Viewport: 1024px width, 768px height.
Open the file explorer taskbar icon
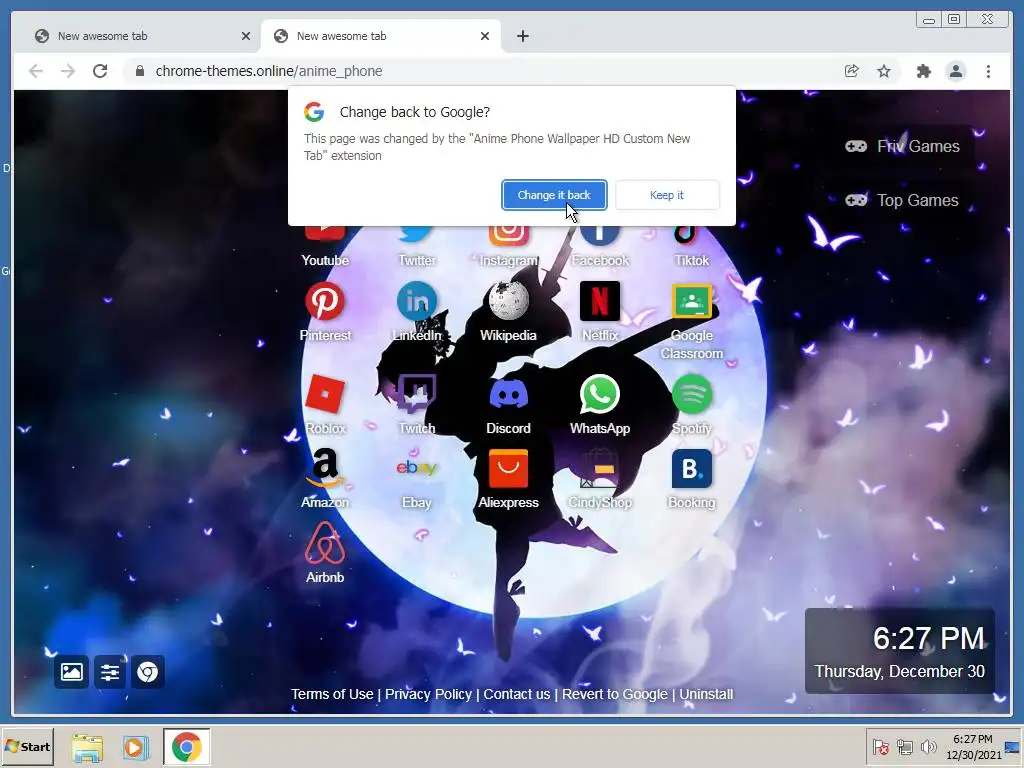pyautogui.click(x=87, y=747)
